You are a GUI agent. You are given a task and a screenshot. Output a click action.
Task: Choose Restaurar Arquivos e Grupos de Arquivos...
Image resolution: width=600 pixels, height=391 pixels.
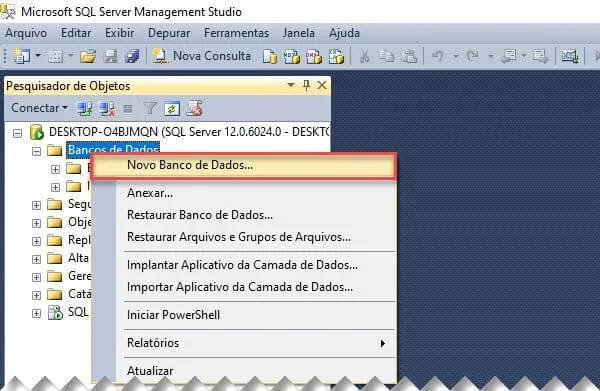(x=243, y=237)
